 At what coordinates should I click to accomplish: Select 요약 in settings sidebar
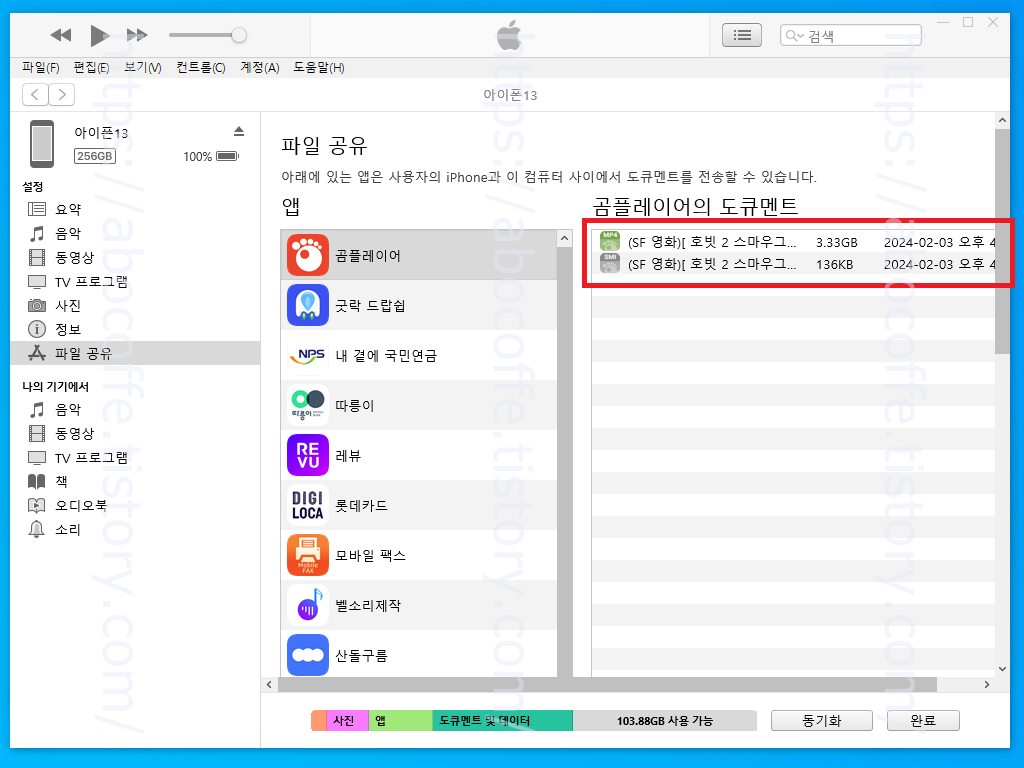pyautogui.click(x=135, y=209)
